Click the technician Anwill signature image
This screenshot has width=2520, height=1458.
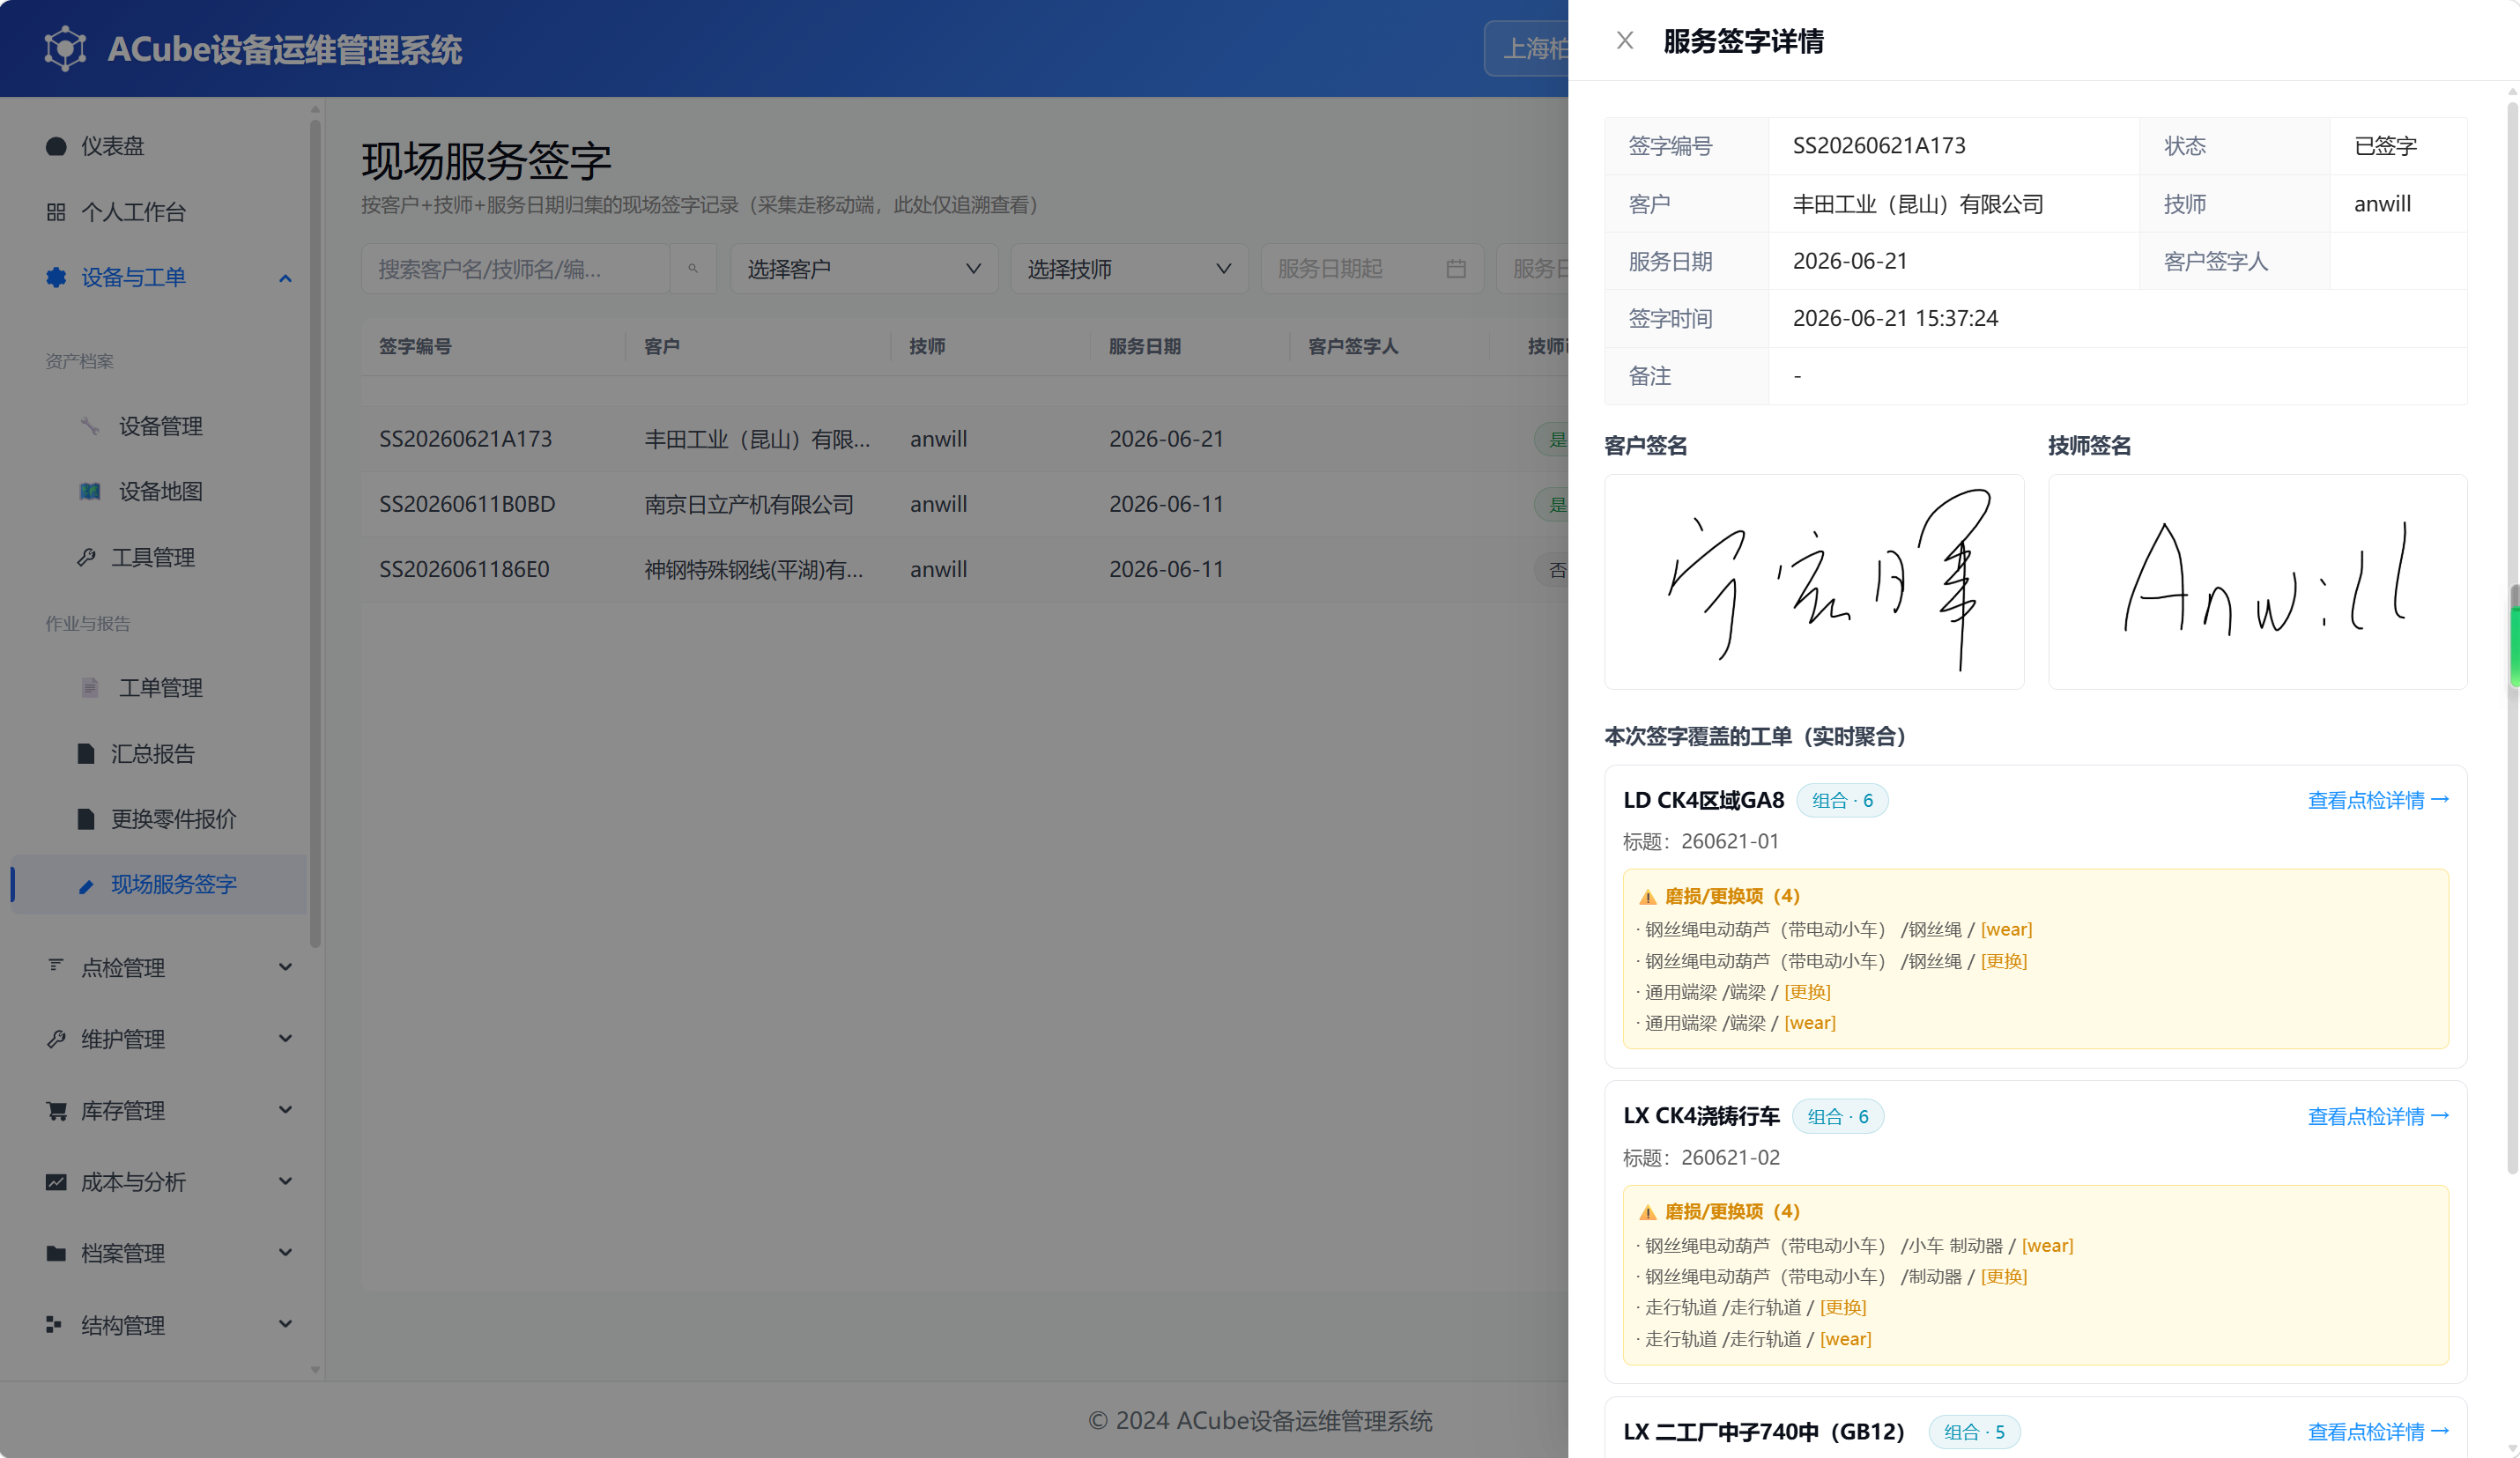[x=2257, y=582]
